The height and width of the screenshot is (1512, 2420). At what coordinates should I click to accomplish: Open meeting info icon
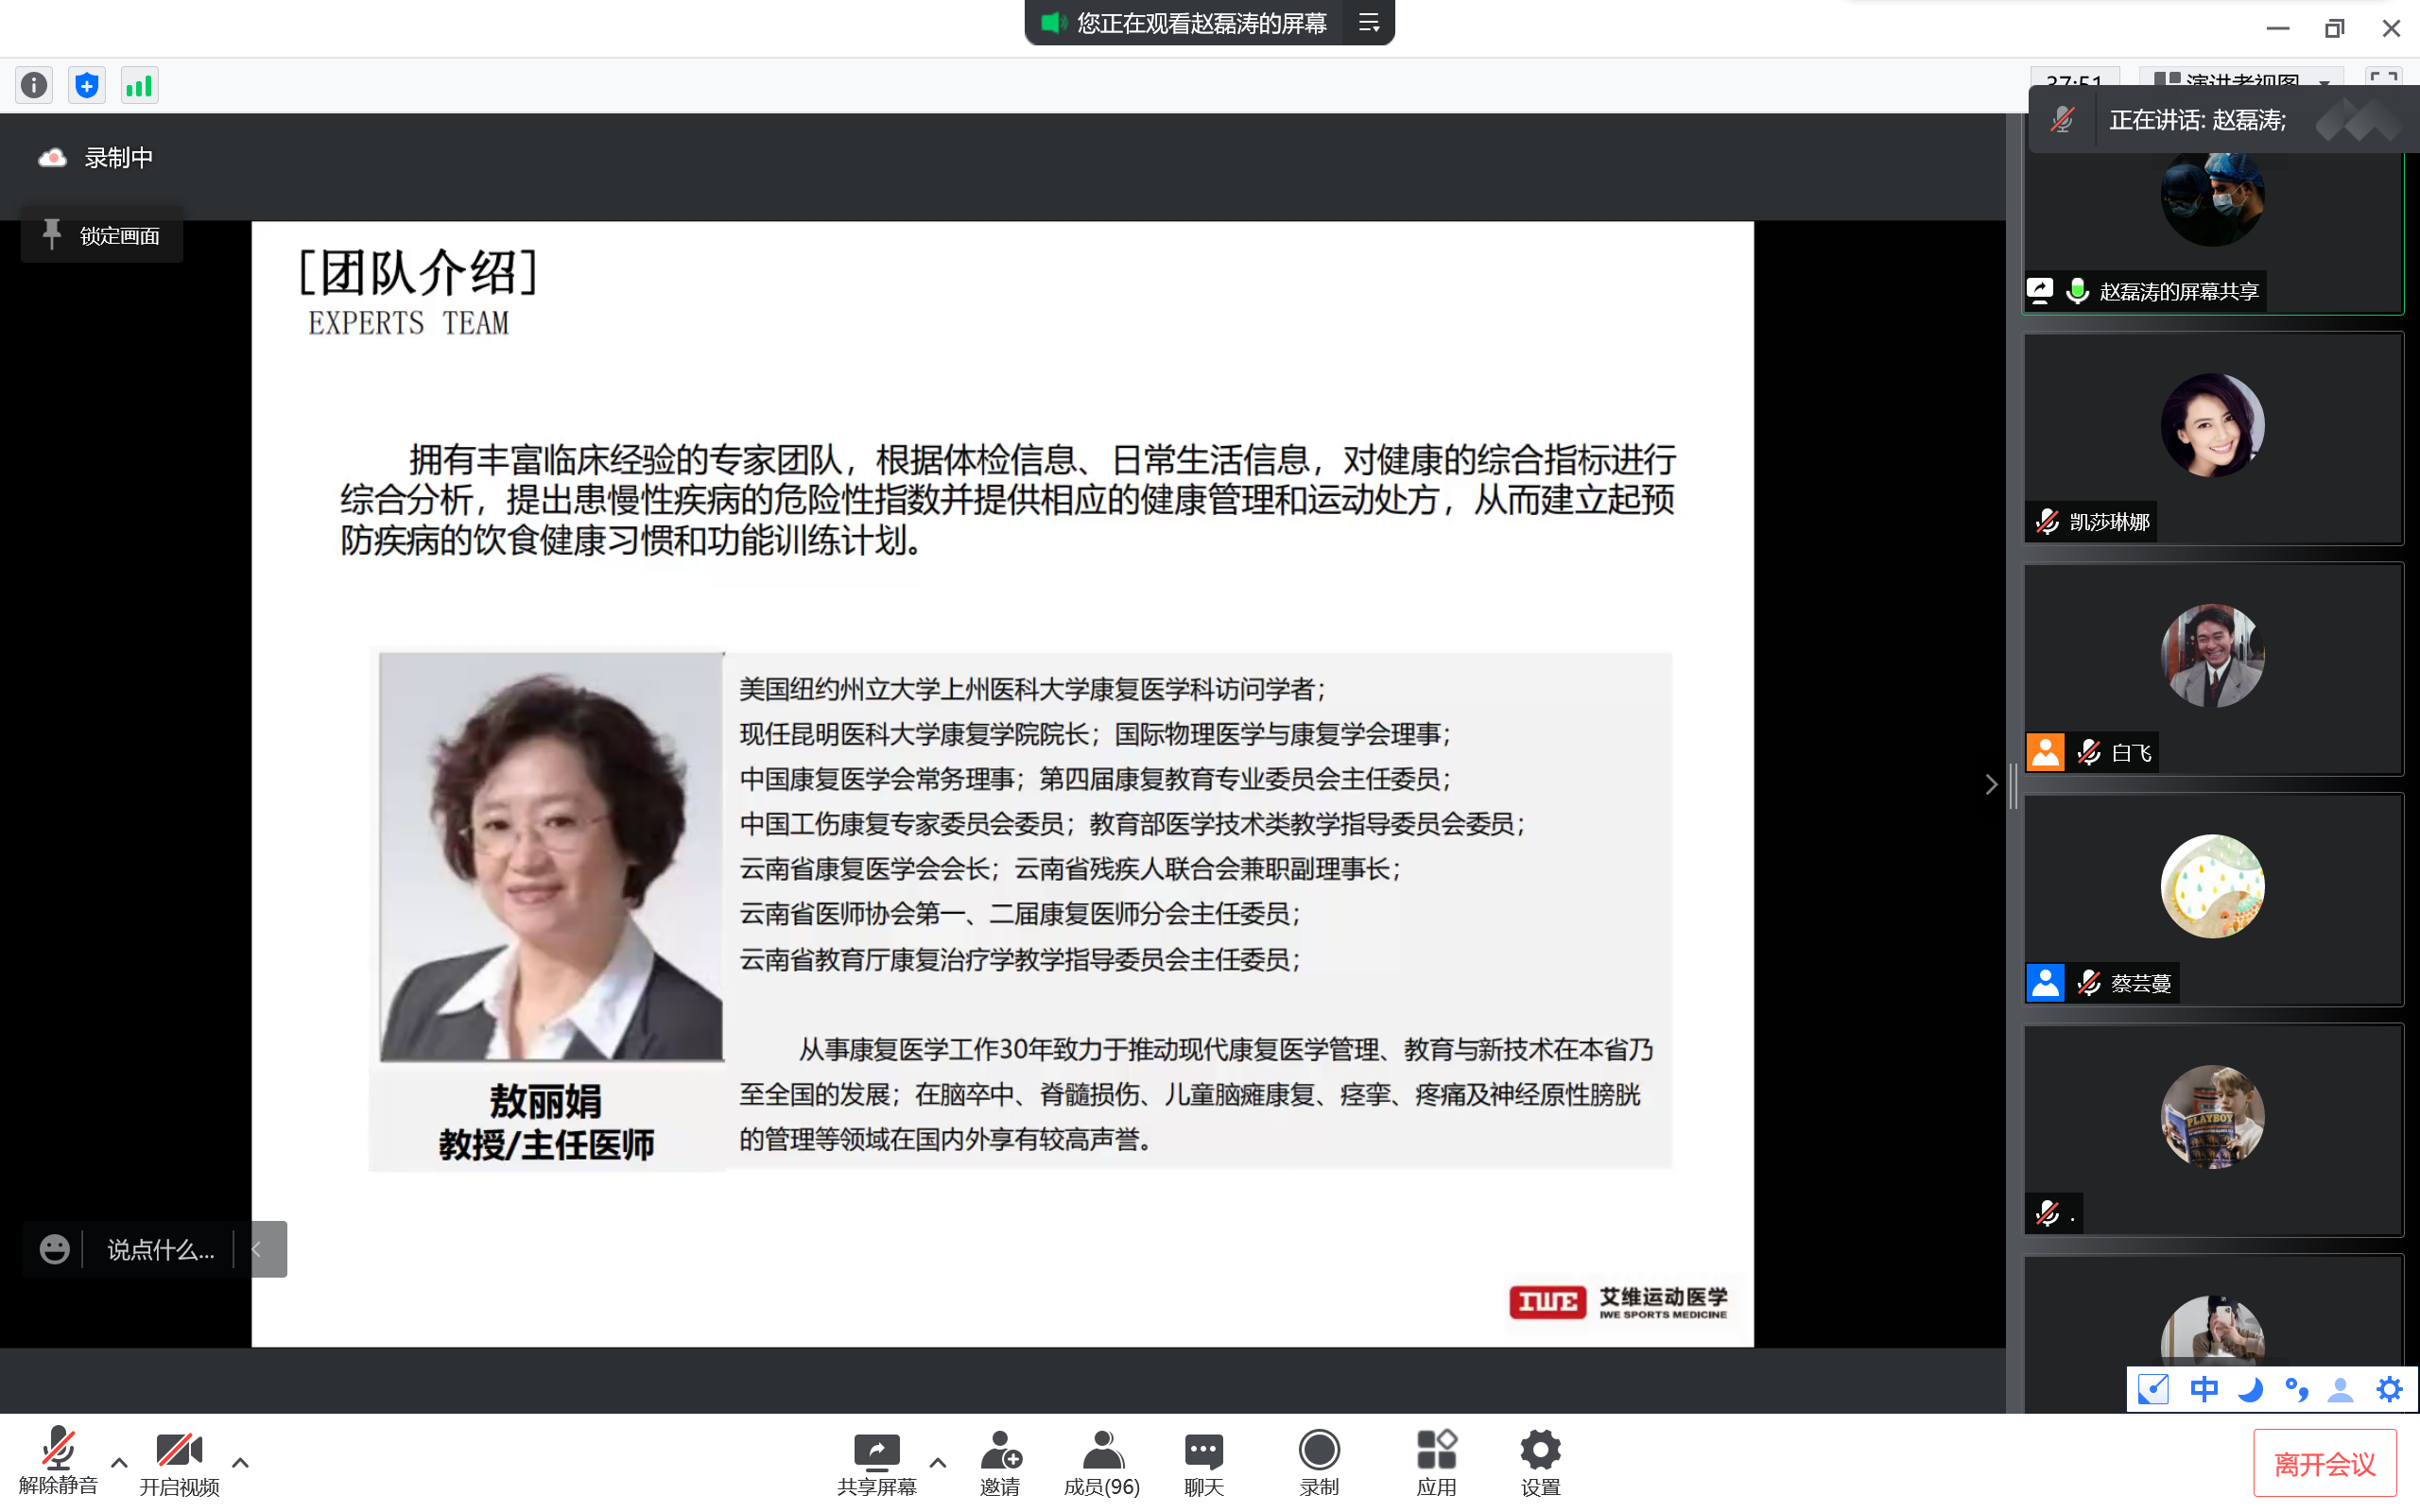[34, 85]
